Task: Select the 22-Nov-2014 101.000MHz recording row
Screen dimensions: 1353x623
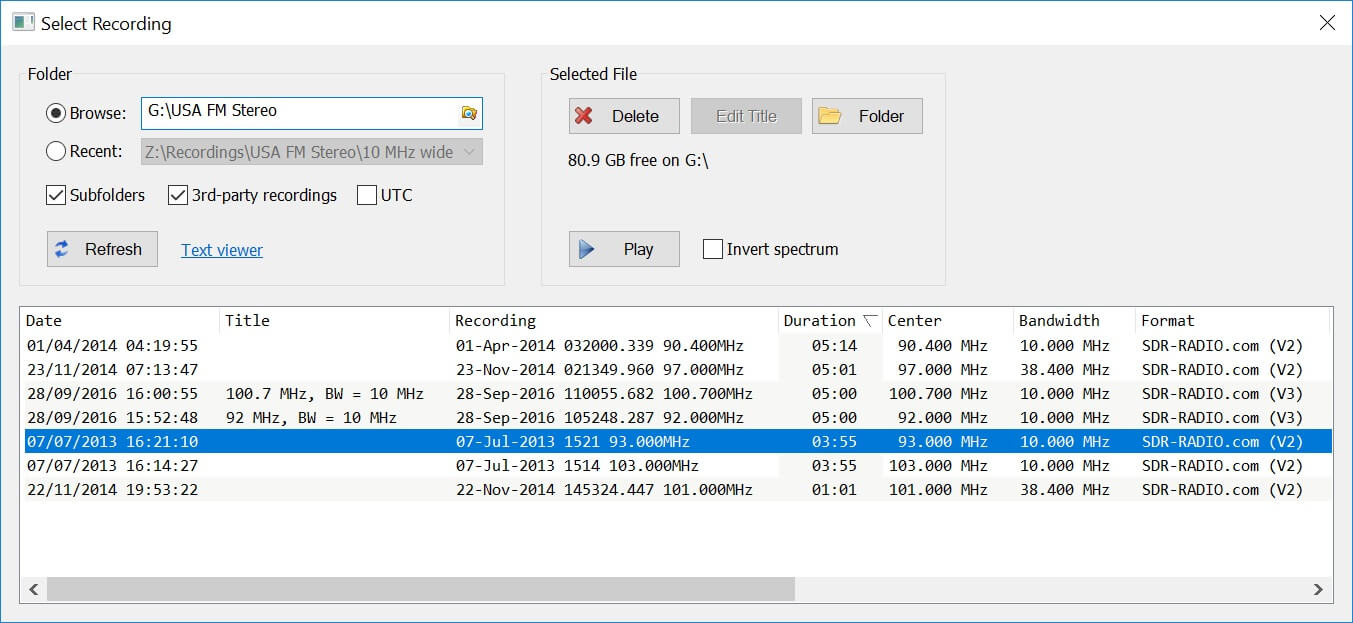Action: tap(400, 489)
